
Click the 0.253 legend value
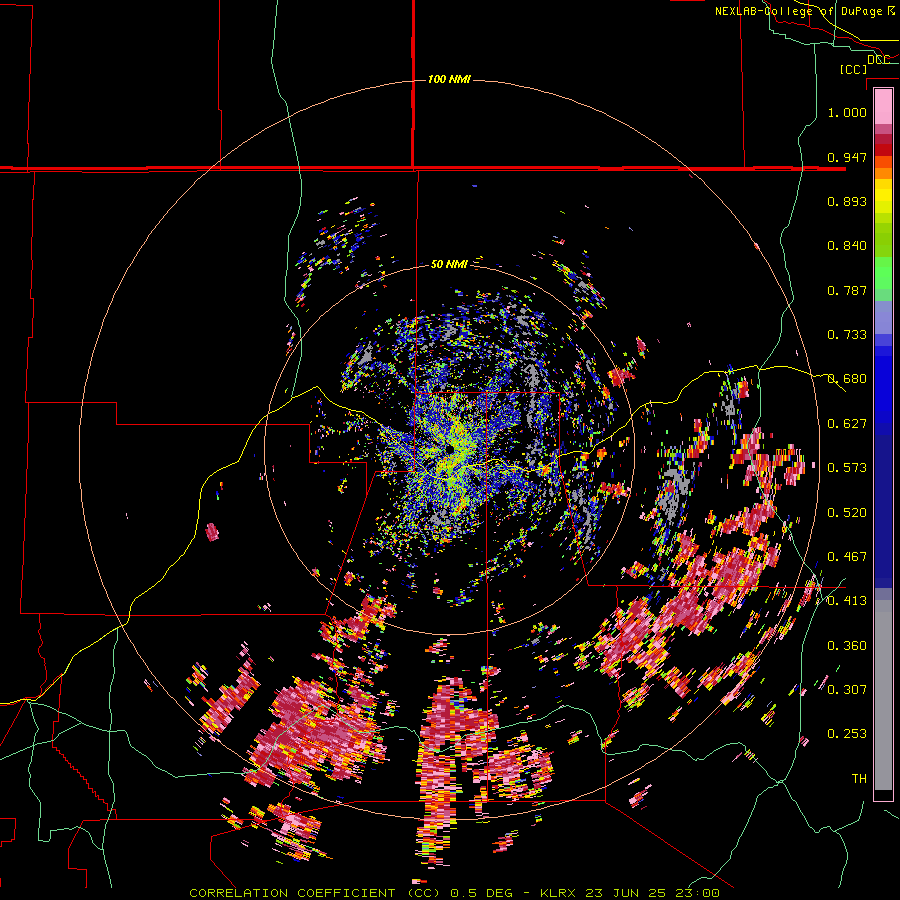(x=847, y=734)
